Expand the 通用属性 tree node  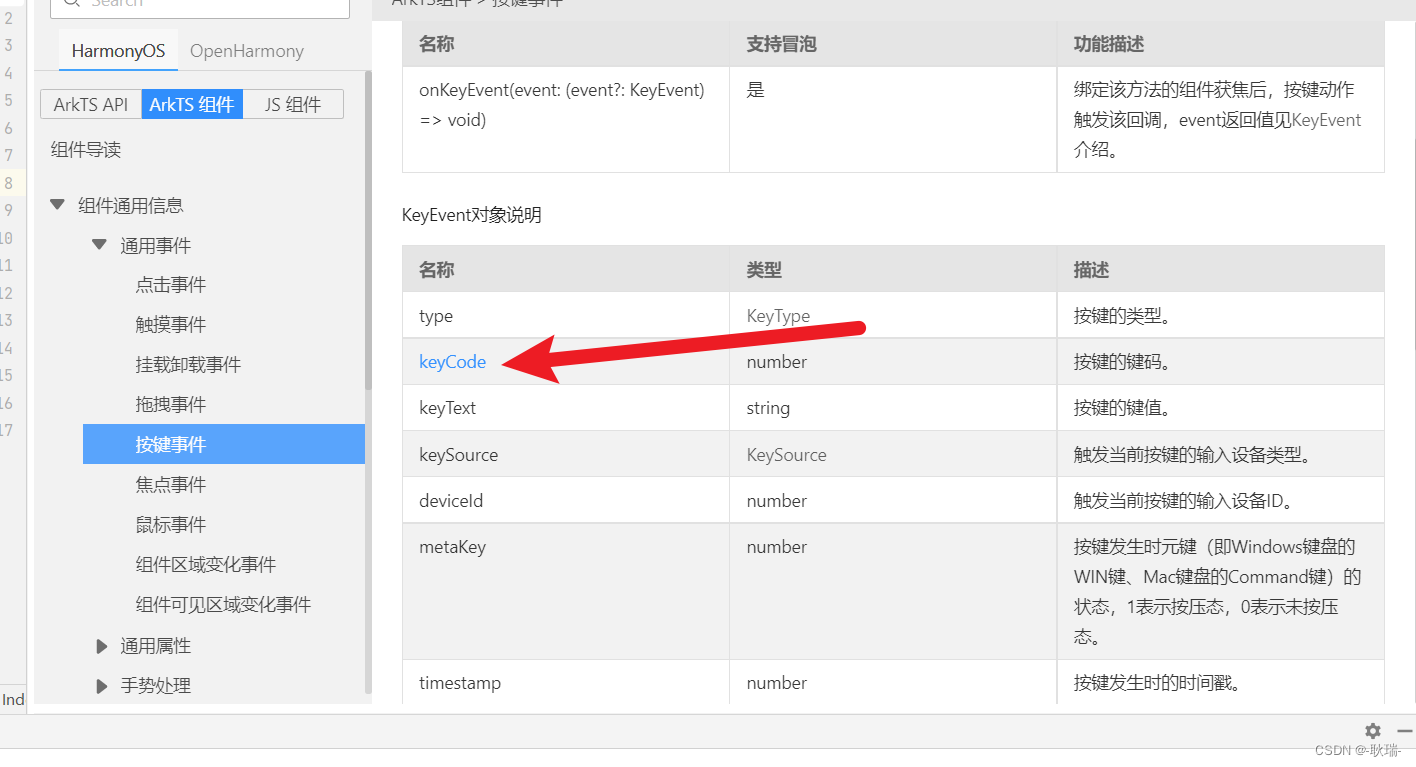point(101,646)
